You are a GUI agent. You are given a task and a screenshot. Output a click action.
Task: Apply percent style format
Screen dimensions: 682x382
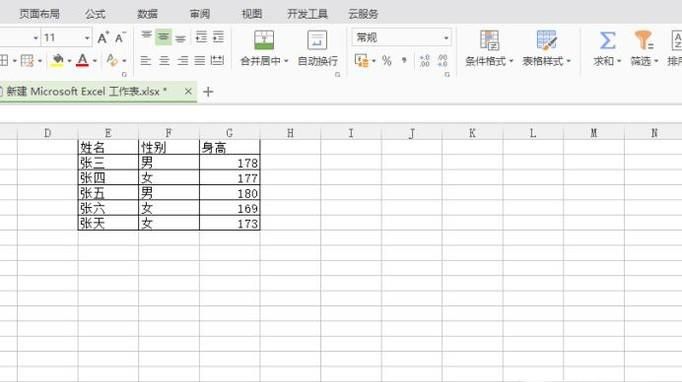click(x=387, y=60)
